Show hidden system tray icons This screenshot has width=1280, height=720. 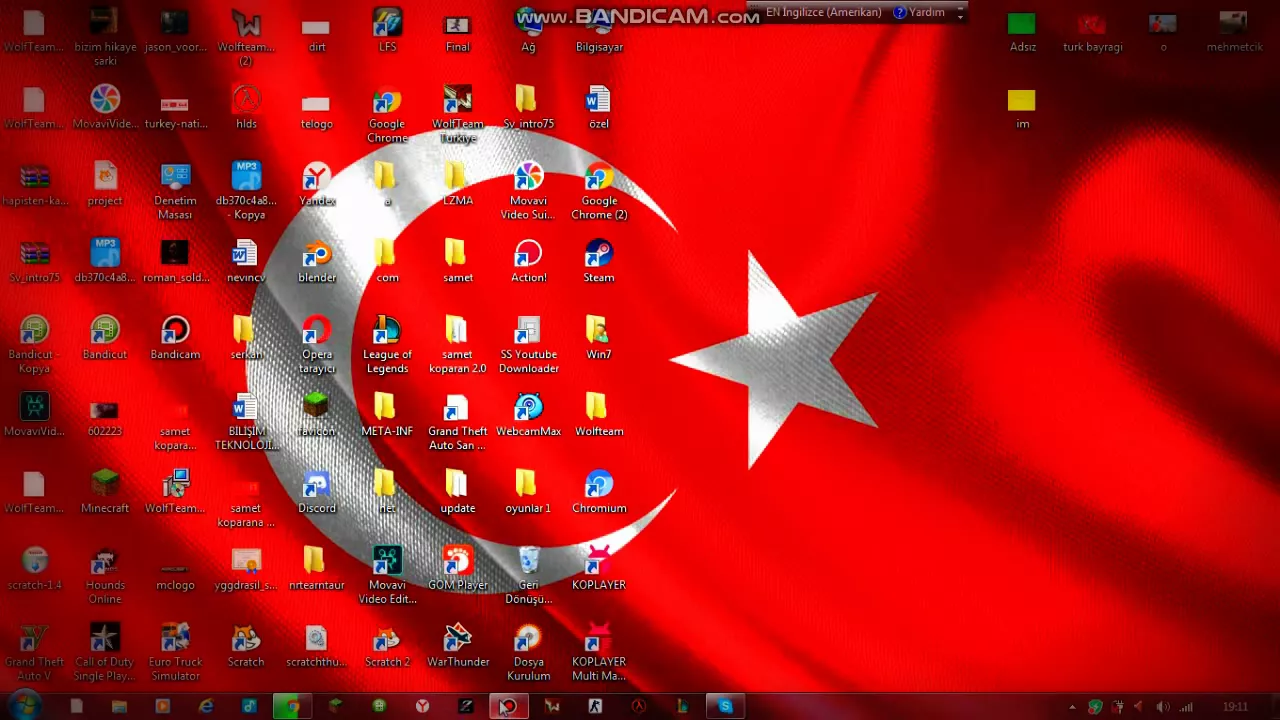click(1072, 707)
